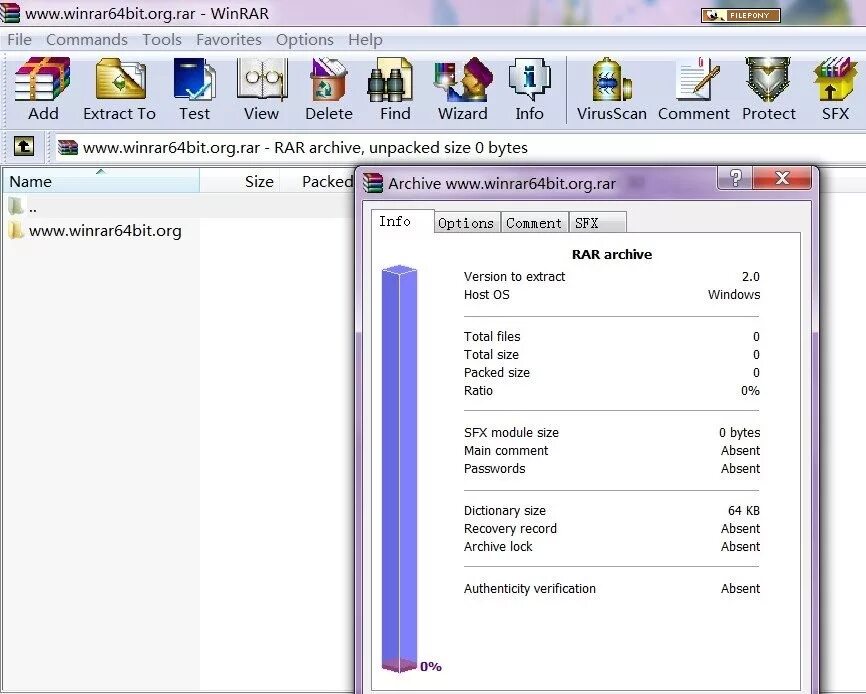The width and height of the screenshot is (866, 694).
Task: Click the 'Authenticity verification' label
Action: [530, 589]
